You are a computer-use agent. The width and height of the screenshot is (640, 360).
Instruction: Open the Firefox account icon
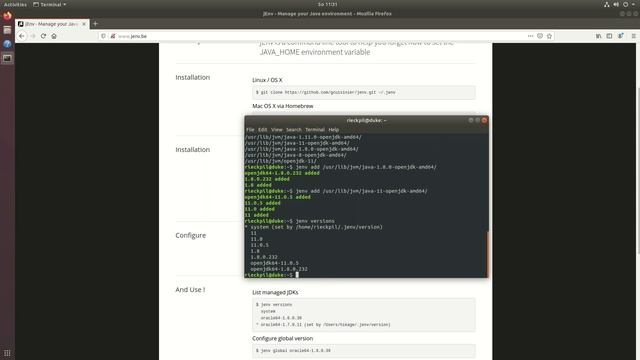click(620, 36)
